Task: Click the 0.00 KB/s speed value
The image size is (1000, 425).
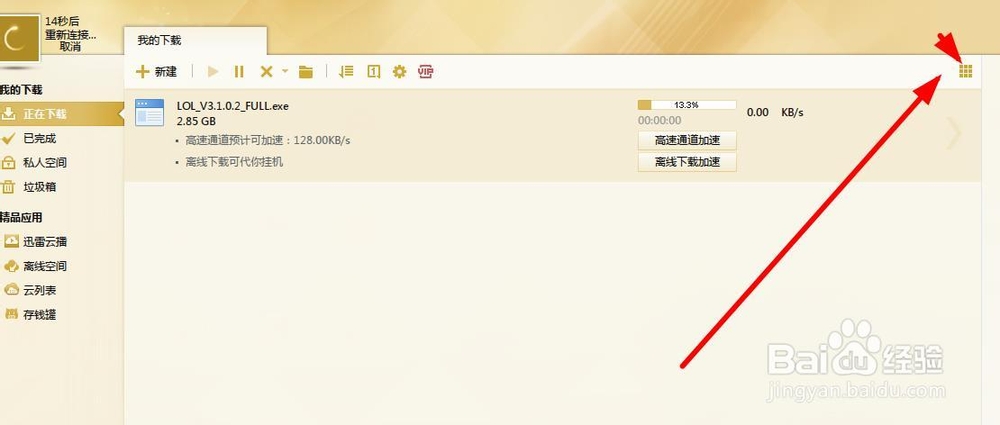Action: point(775,112)
